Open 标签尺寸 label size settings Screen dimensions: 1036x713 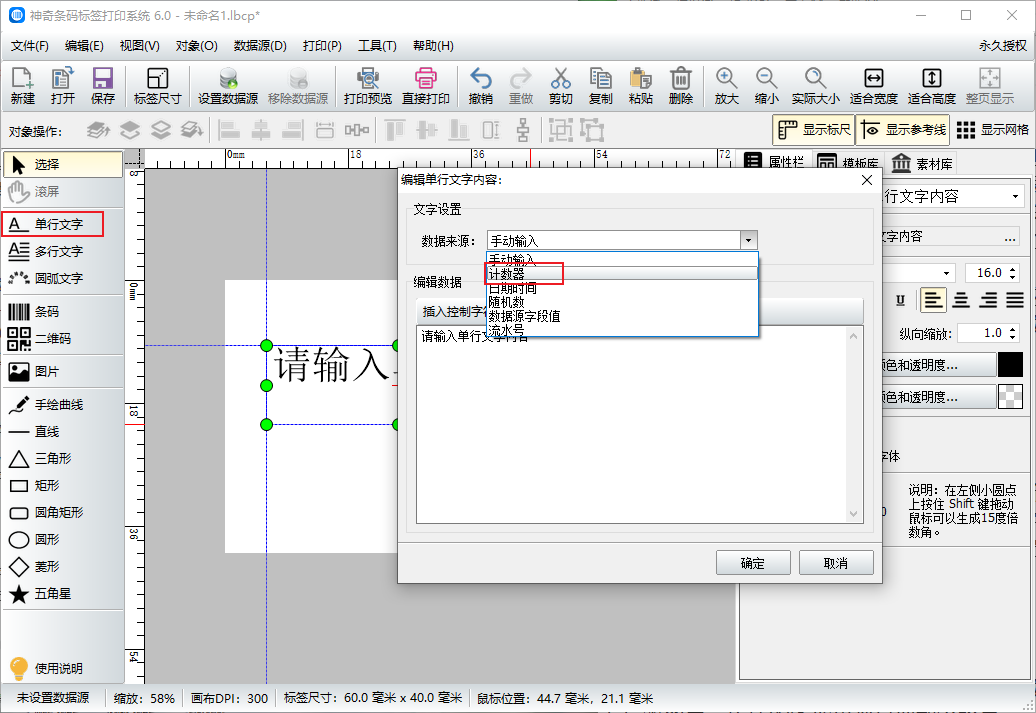(x=157, y=85)
